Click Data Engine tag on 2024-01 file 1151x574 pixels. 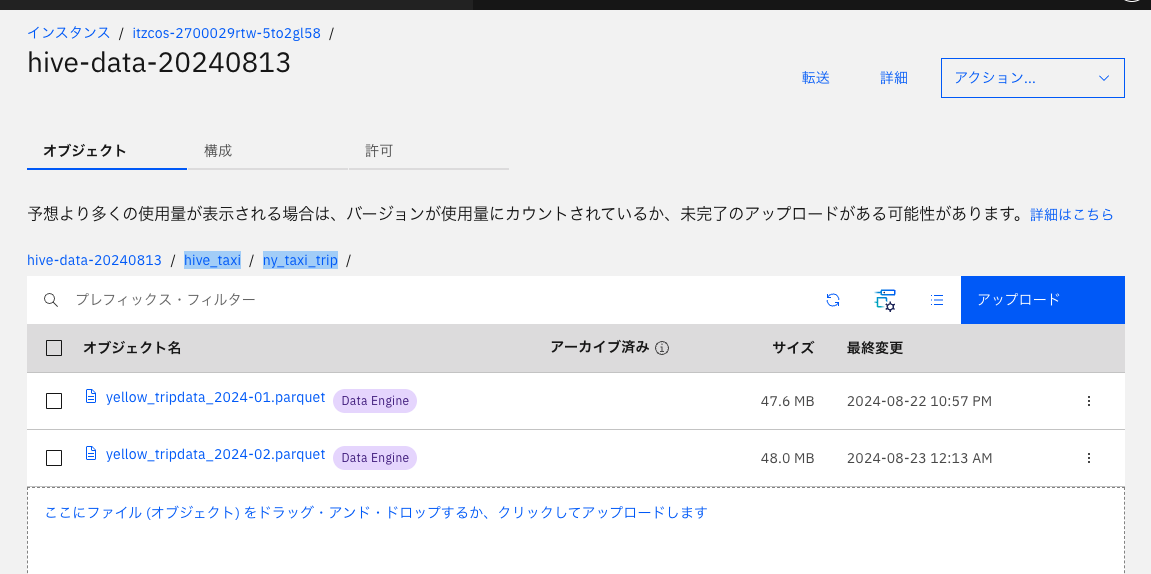tap(375, 401)
